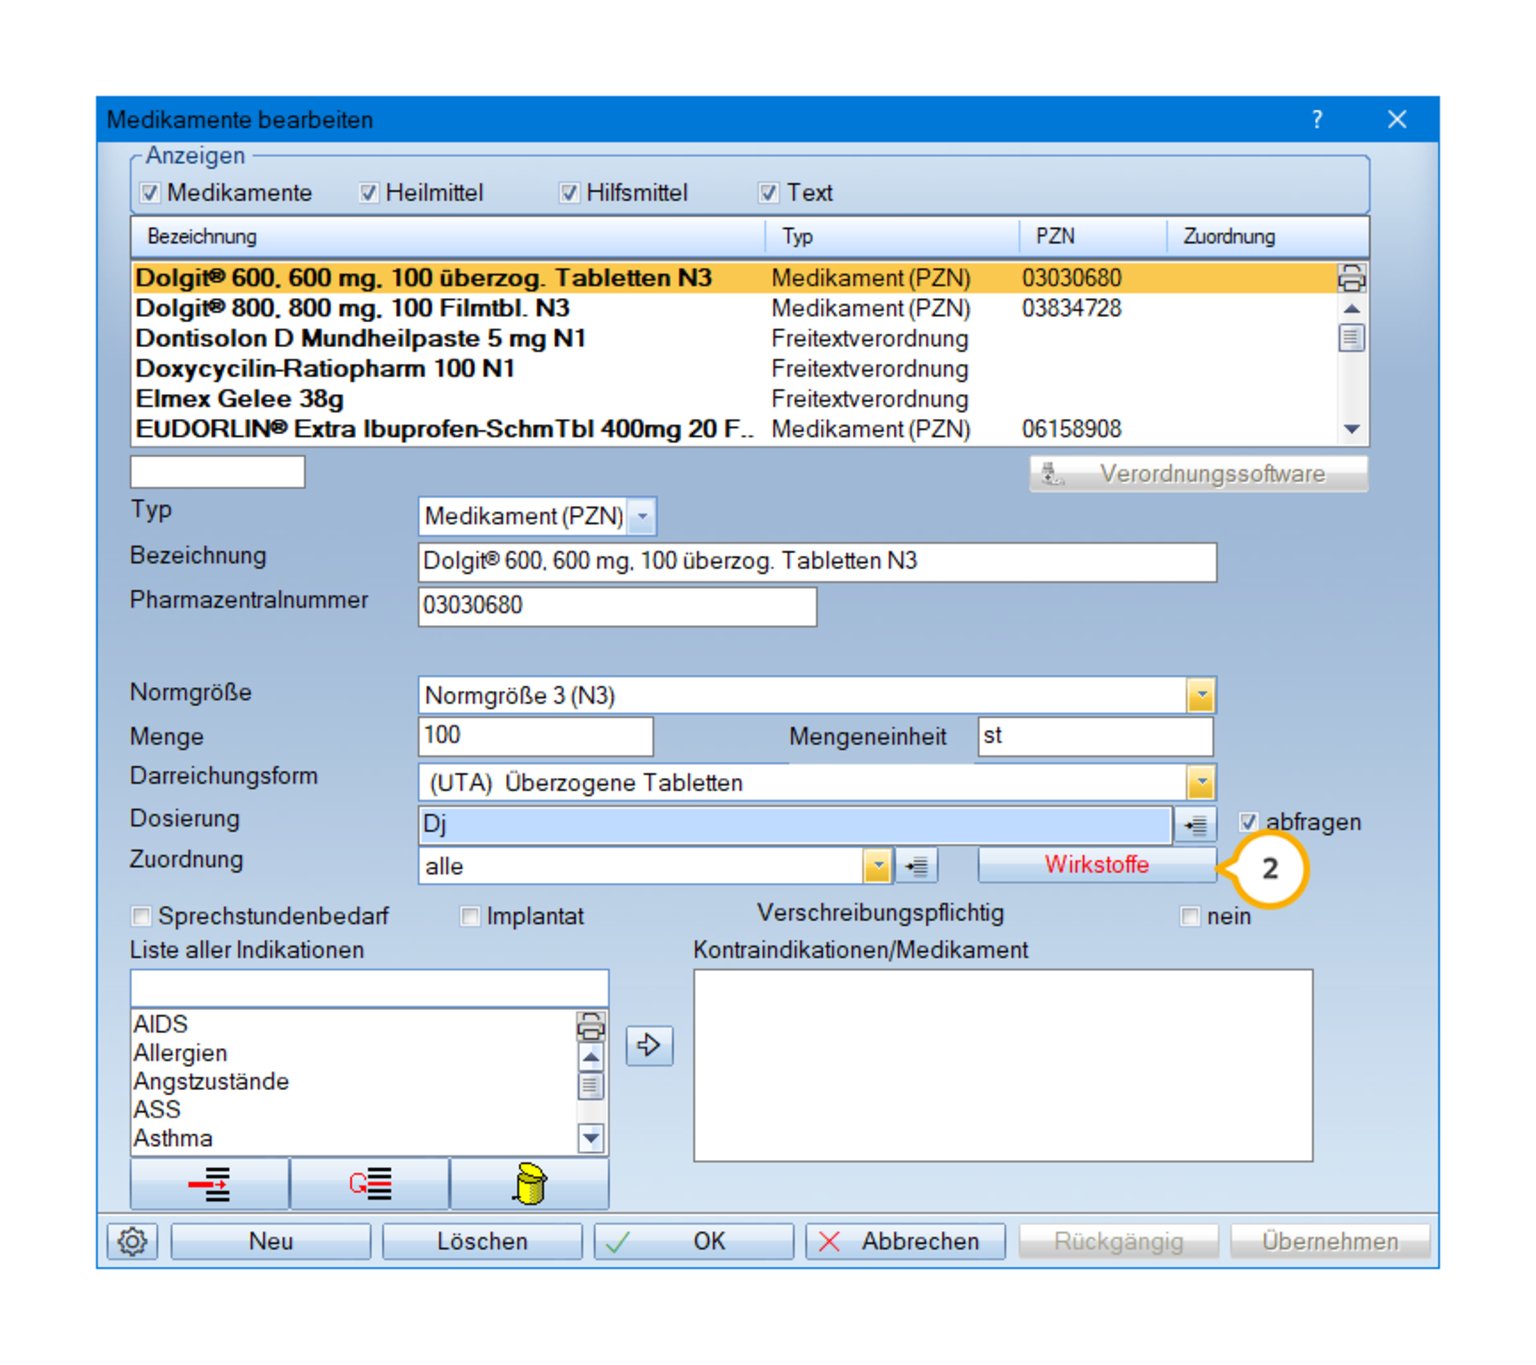Expand the Darreichungsform dropdown
Screen dimensions: 1536x1365
pos(1201,782)
